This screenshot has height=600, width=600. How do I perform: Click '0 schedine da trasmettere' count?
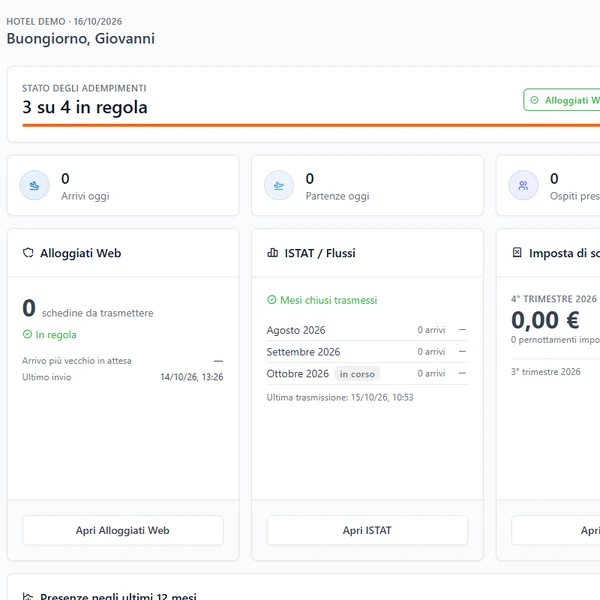[88, 308]
